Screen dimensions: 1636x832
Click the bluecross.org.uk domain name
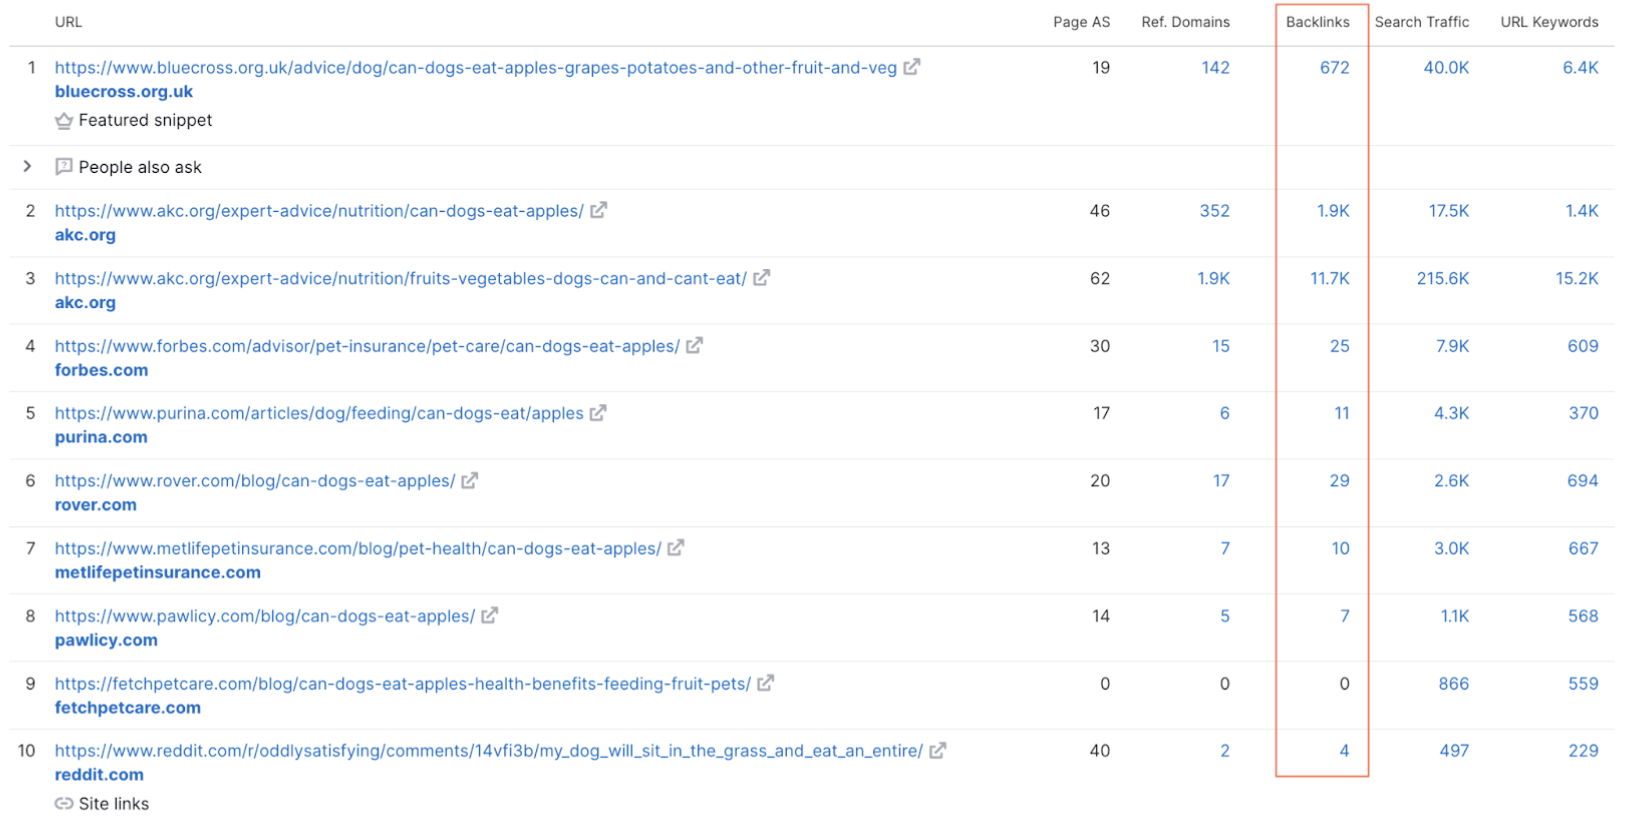click(x=124, y=92)
